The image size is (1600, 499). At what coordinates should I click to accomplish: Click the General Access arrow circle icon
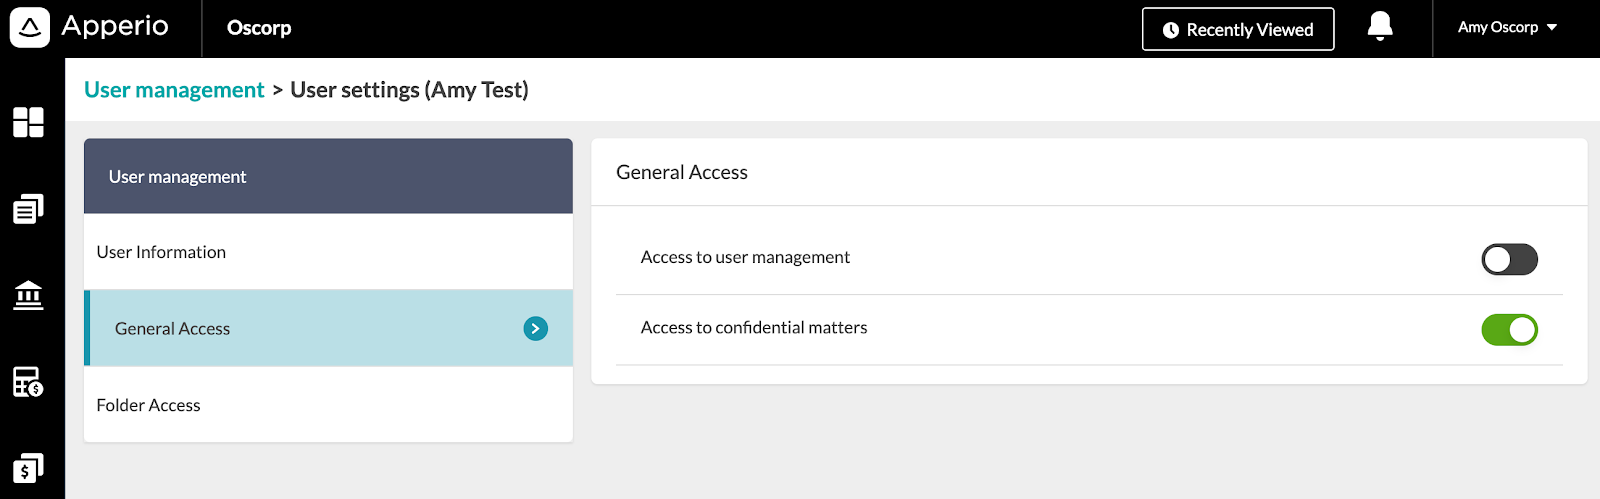pyautogui.click(x=536, y=328)
